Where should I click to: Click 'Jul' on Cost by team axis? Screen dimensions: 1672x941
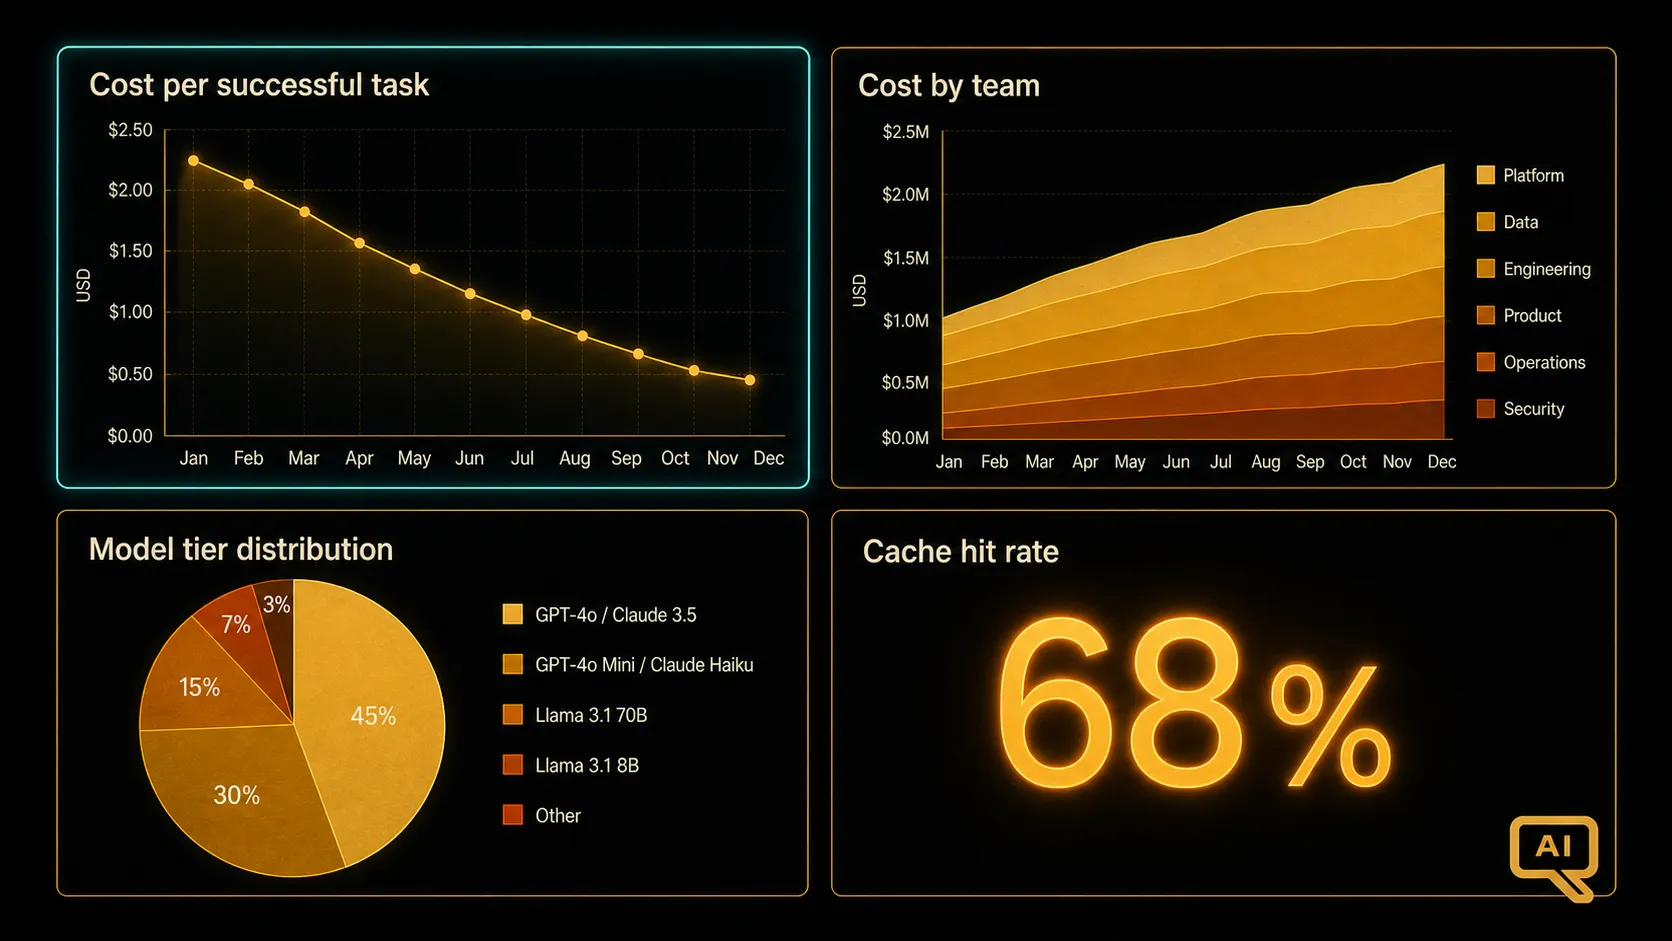(x=1221, y=462)
